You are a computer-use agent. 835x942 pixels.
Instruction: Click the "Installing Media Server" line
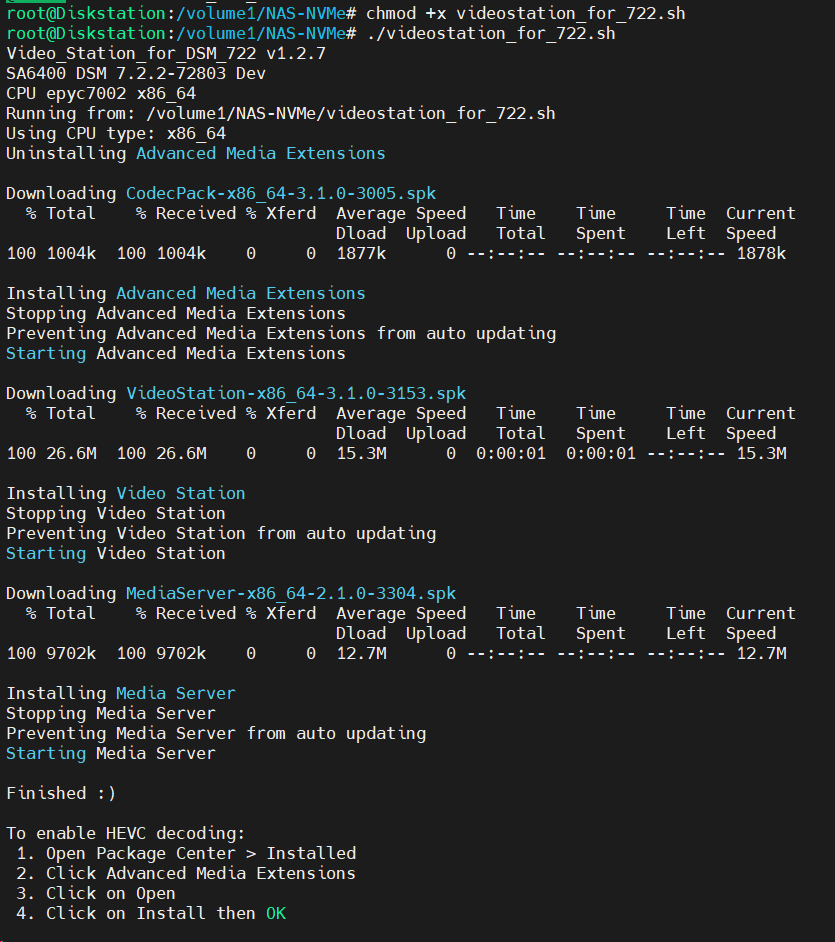coord(121,693)
